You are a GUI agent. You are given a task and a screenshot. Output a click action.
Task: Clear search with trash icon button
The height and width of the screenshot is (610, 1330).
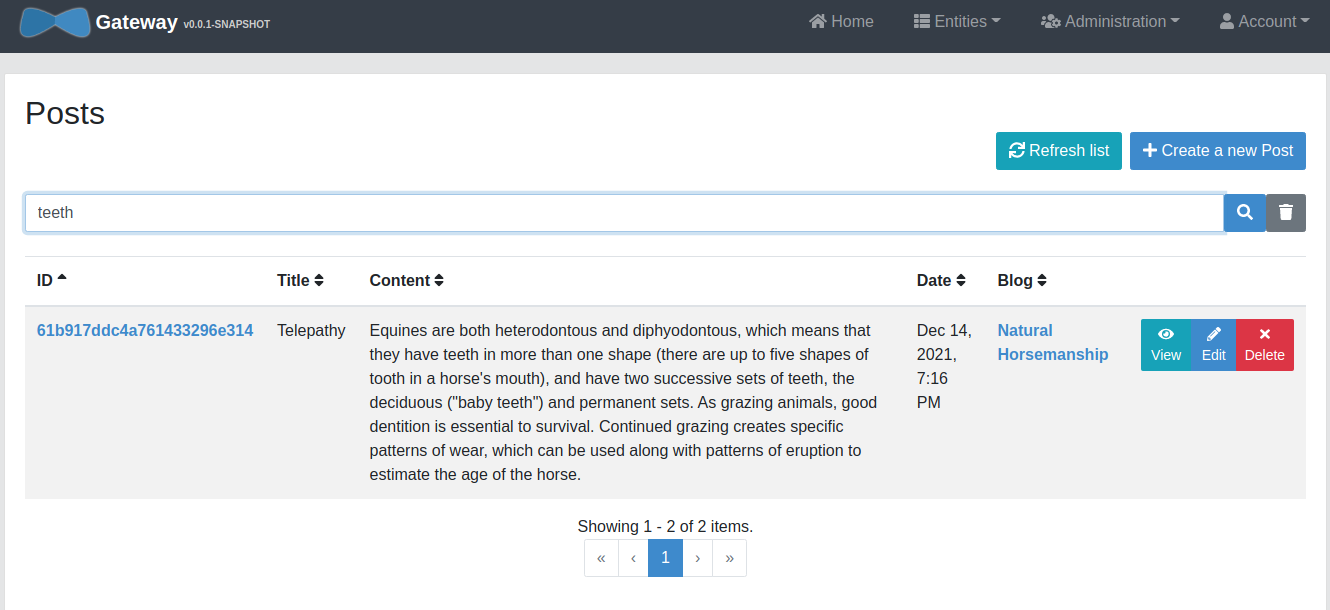coord(1286,213)
